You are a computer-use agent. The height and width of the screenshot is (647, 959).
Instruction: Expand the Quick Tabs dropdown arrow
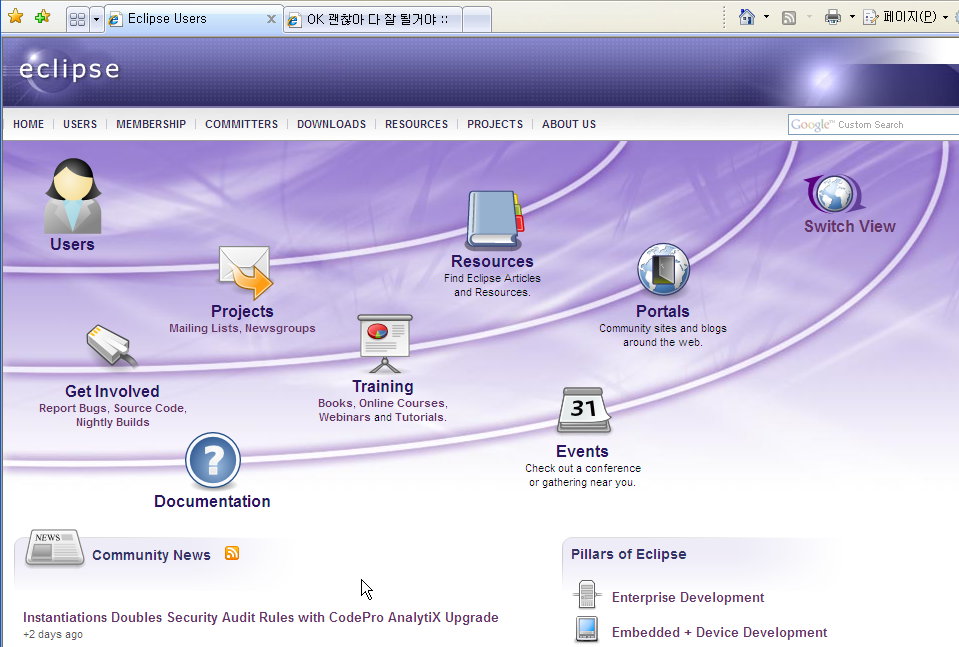[x=96, y=20]
